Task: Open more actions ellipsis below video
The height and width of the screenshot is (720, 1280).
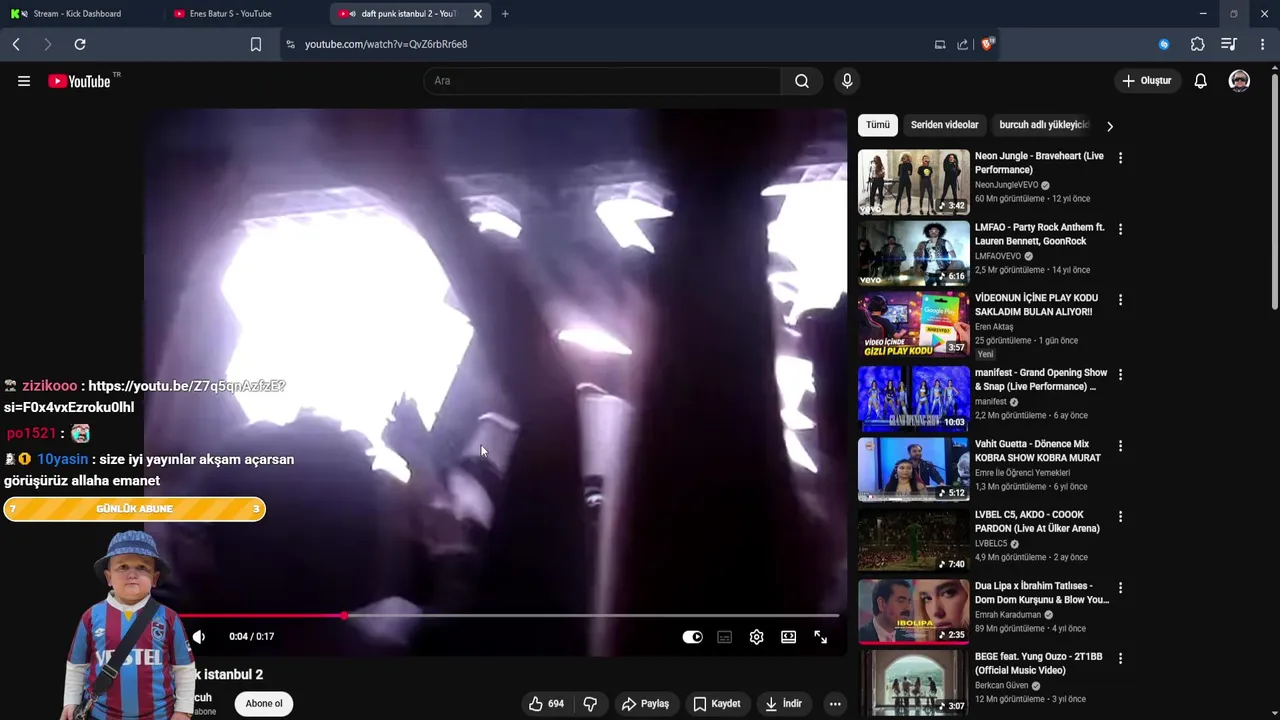Action: click(835, 704)
